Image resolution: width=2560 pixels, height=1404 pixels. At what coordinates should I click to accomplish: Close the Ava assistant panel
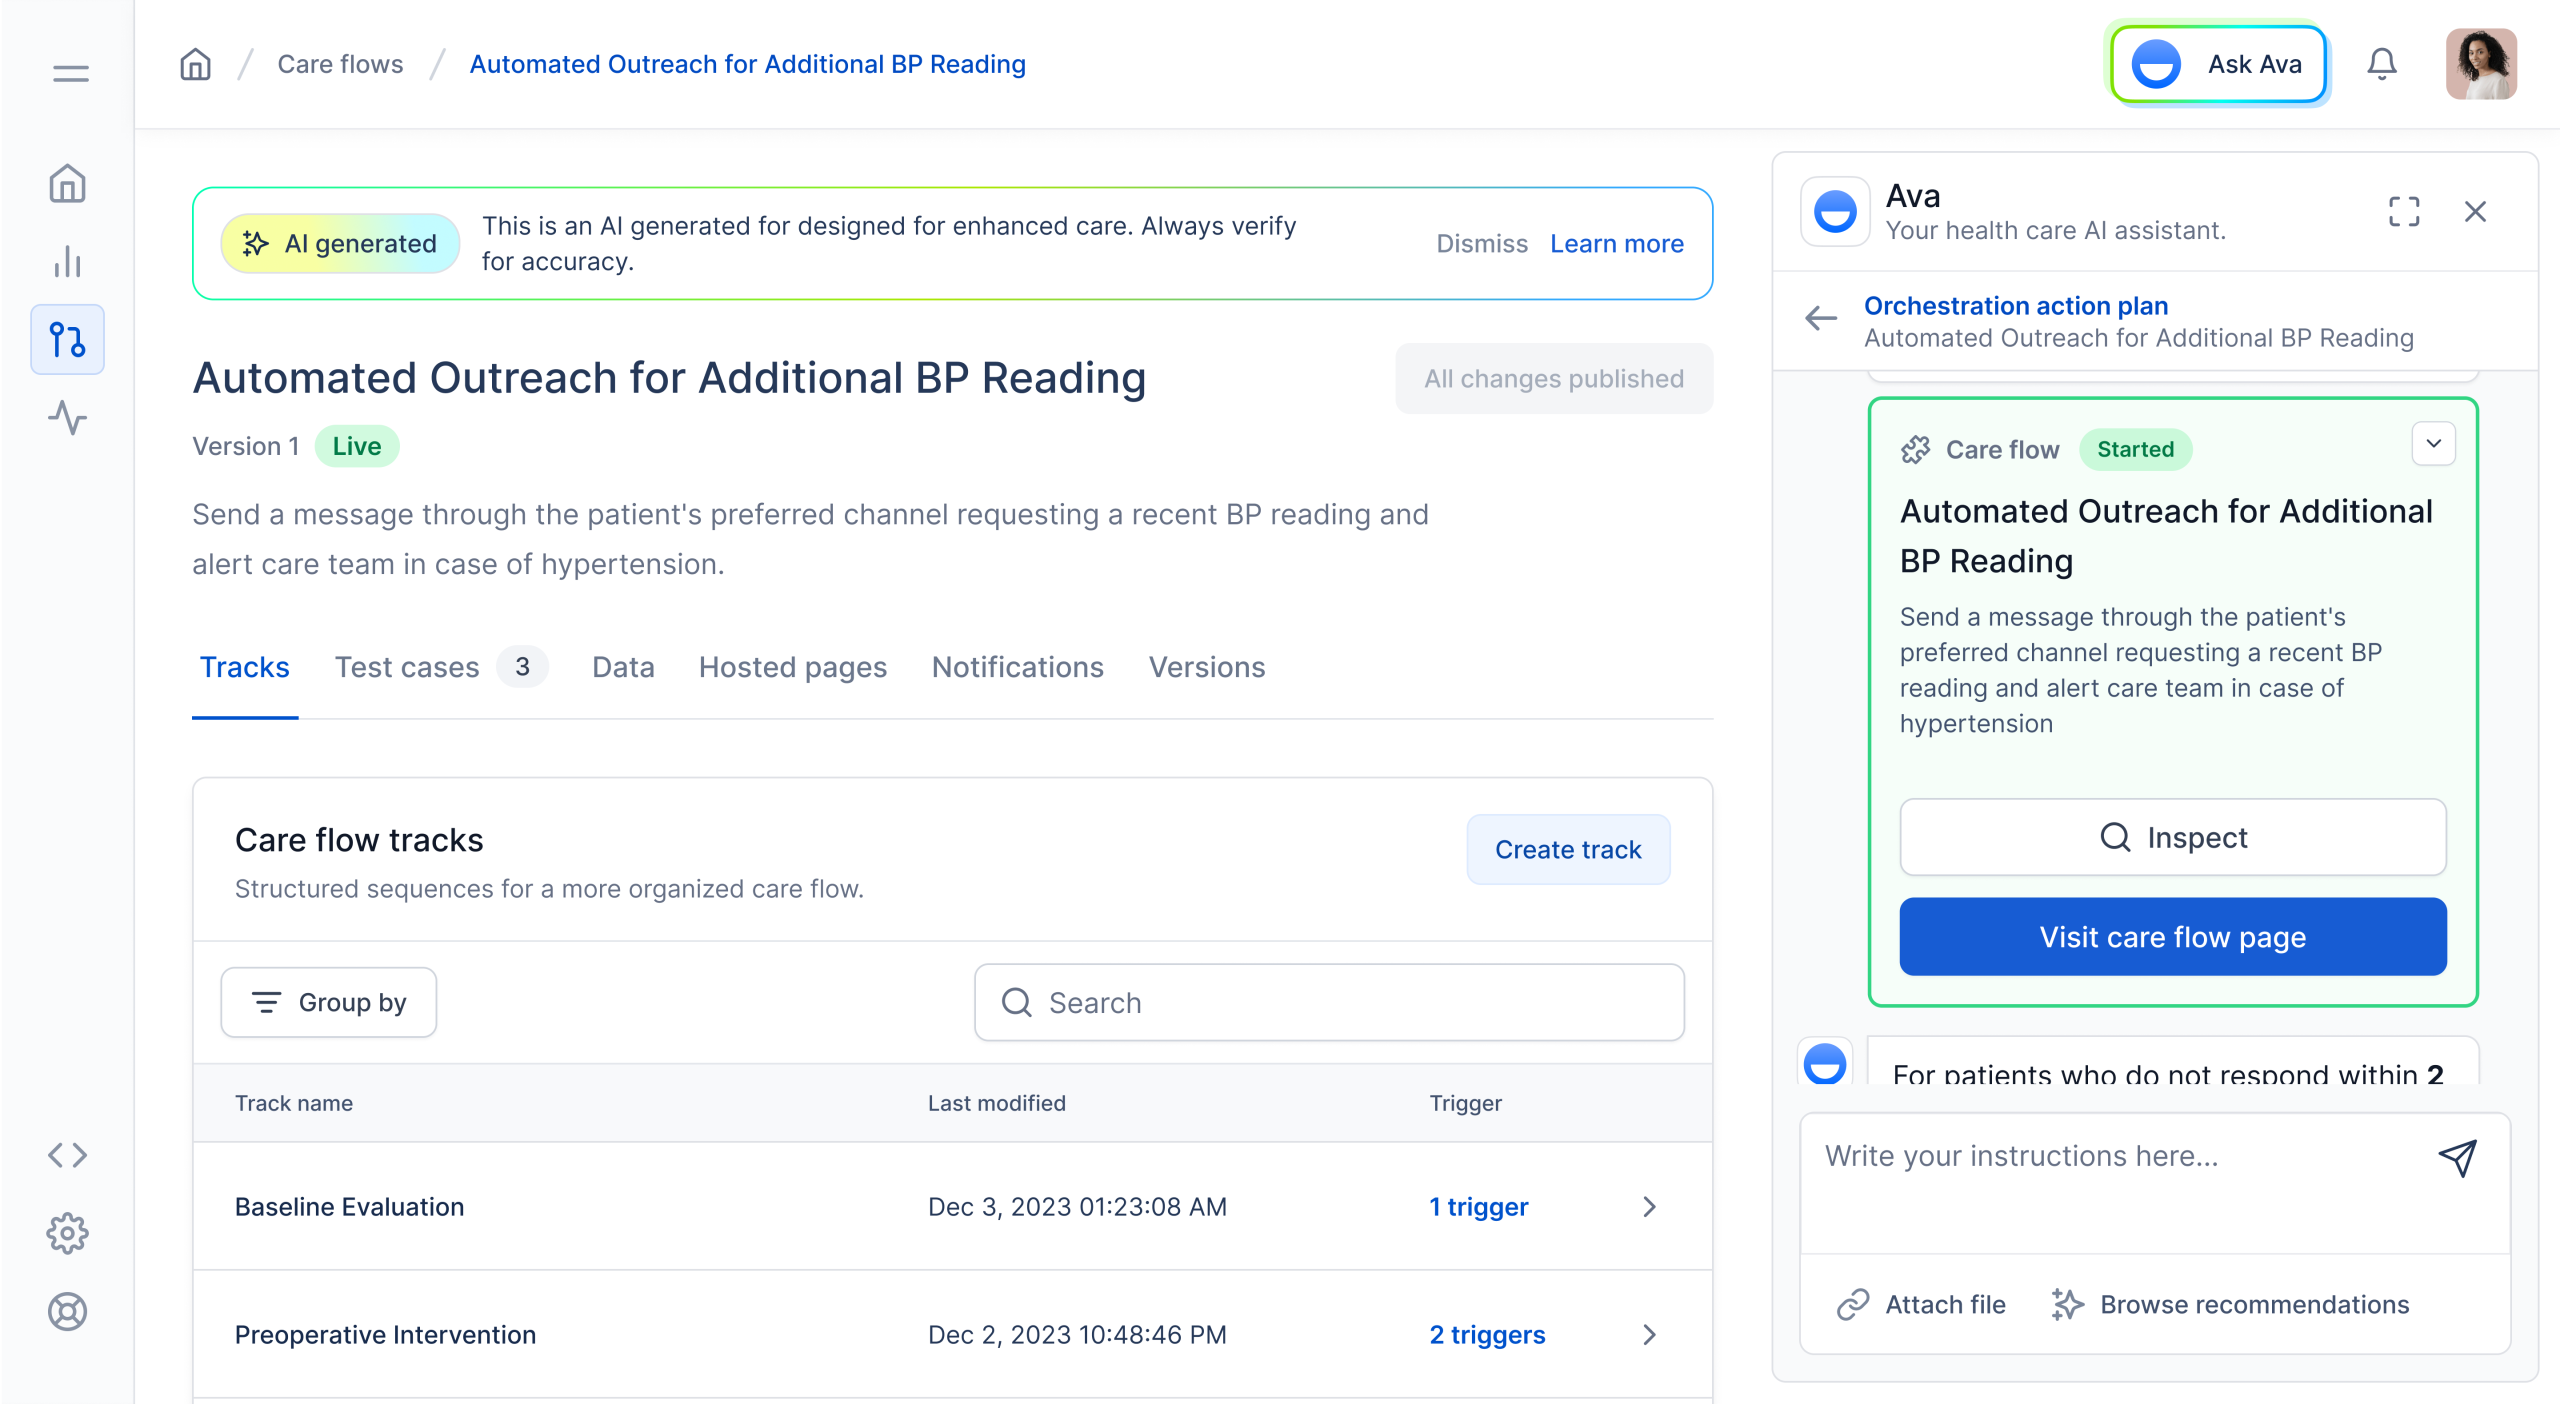pos(2475,211)
